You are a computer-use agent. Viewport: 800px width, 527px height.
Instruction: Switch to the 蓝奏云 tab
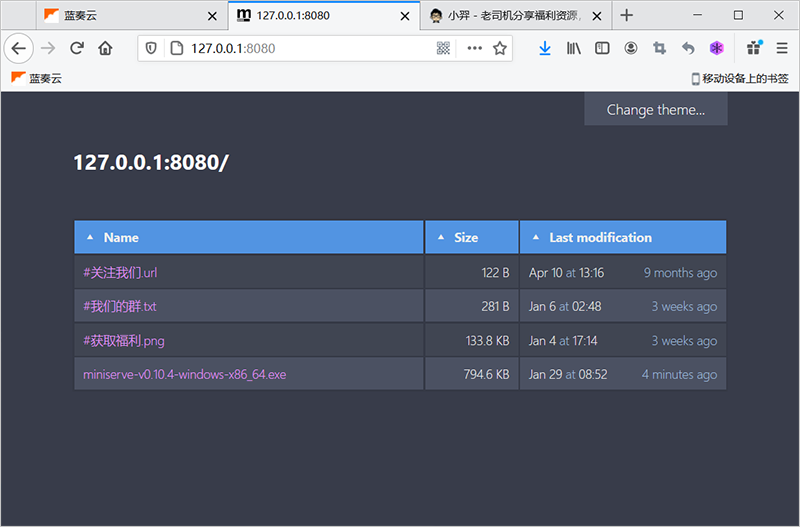pyautogui.click(x=132, y=16)
